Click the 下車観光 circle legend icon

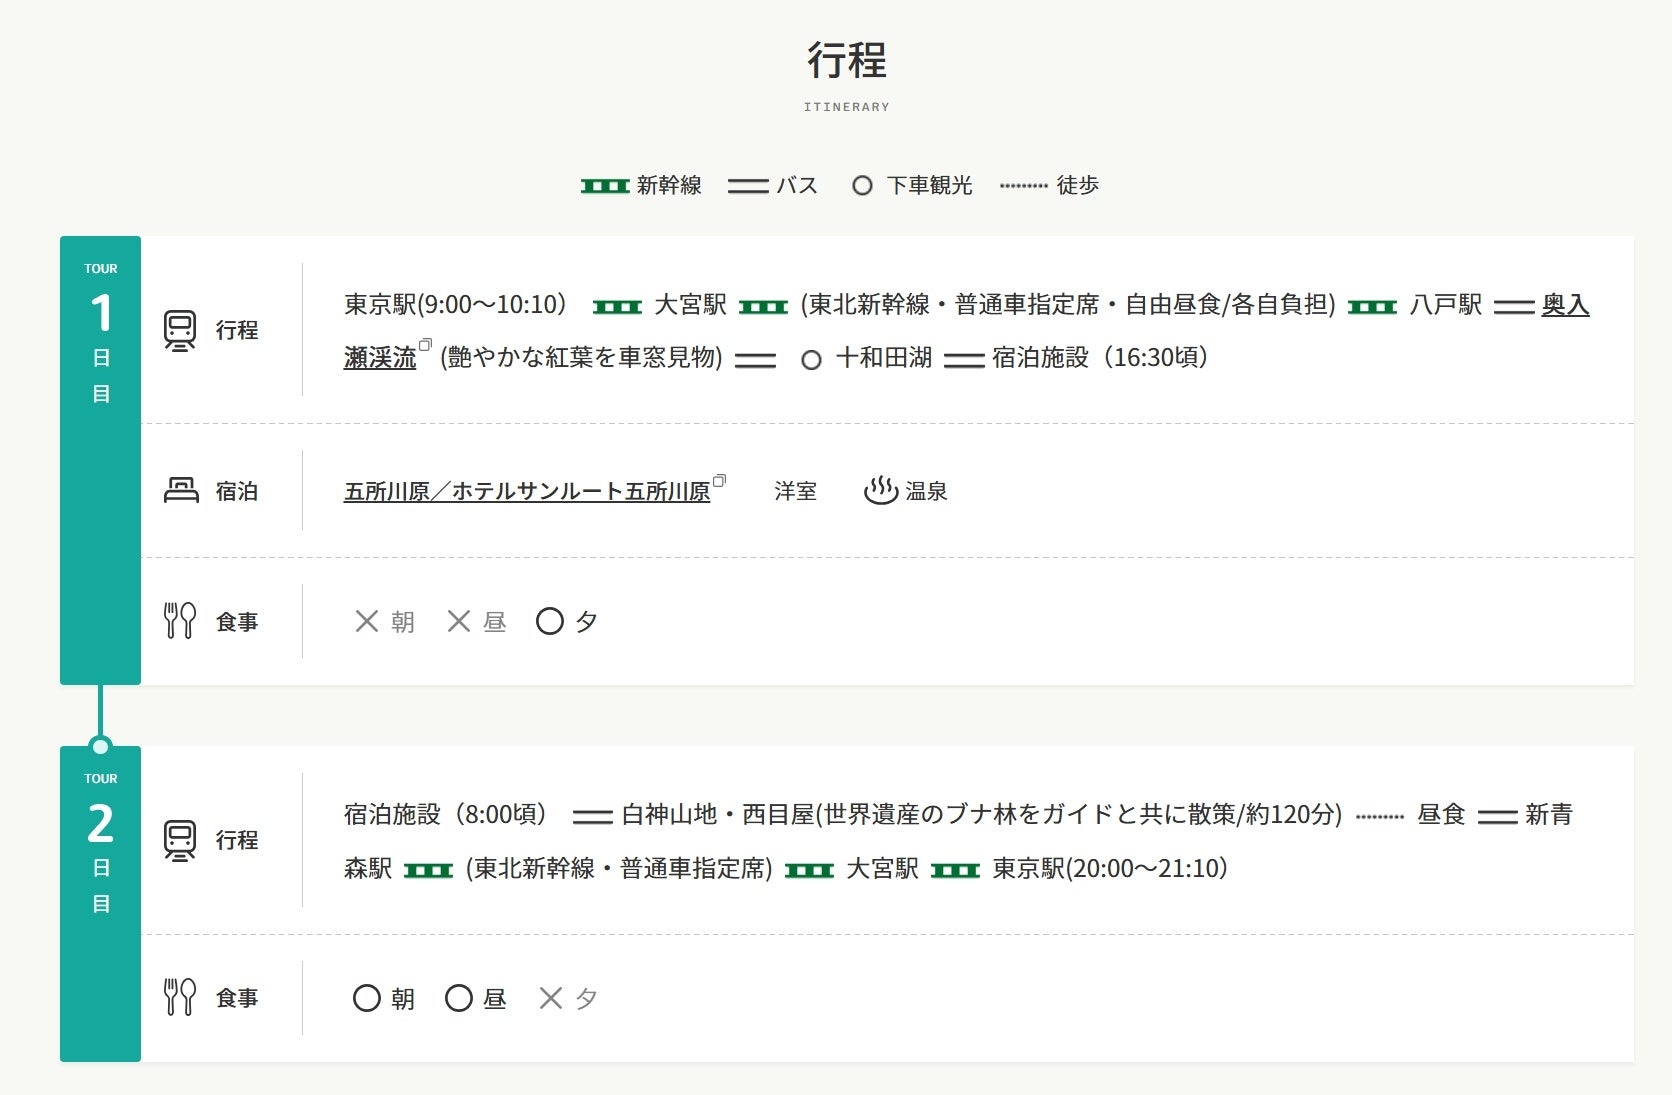(862, 186)
